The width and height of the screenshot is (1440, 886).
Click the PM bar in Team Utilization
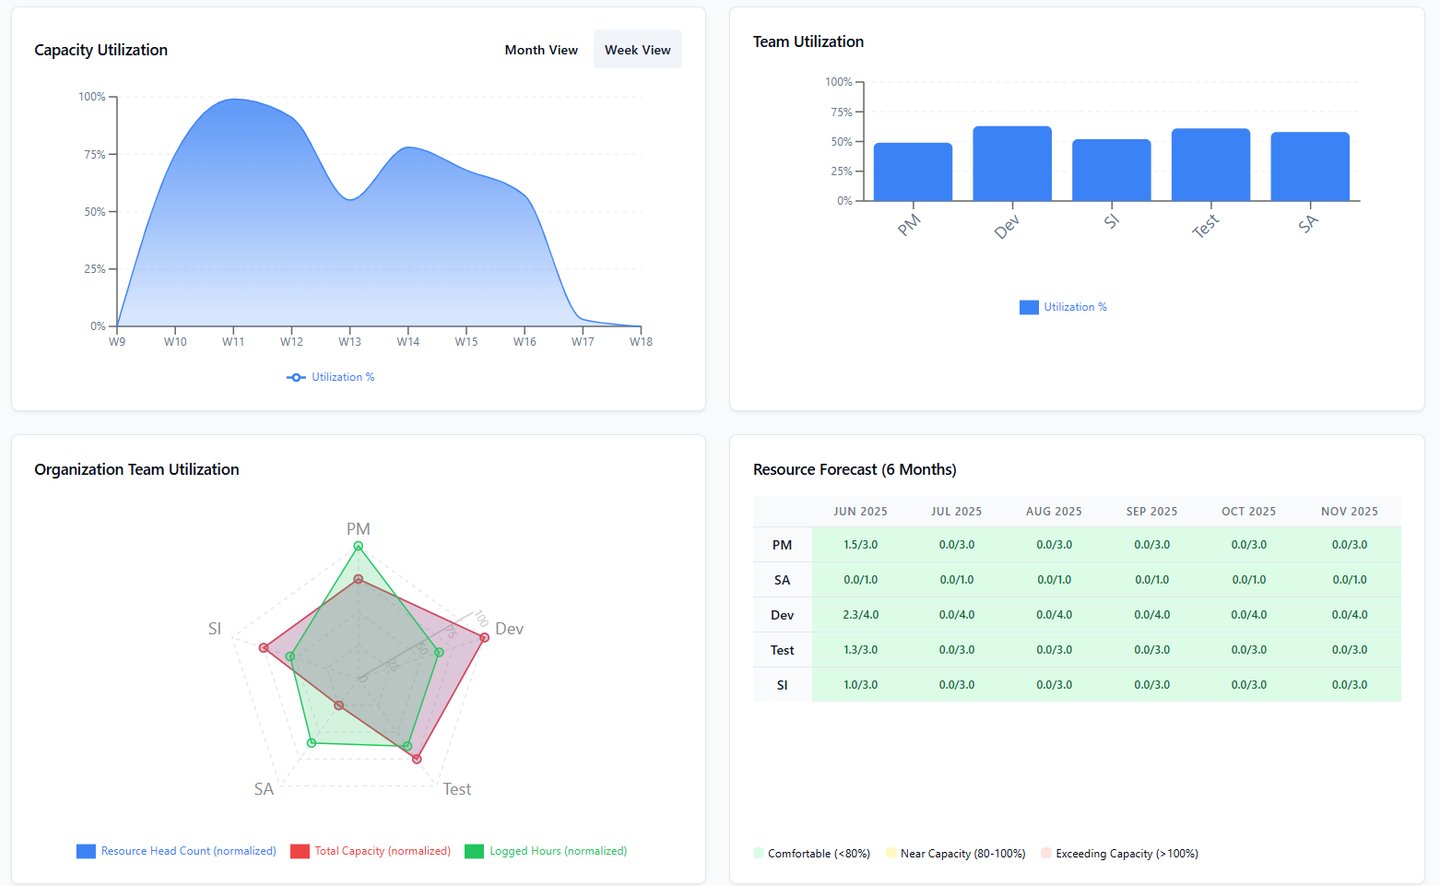tap(913, 172)
